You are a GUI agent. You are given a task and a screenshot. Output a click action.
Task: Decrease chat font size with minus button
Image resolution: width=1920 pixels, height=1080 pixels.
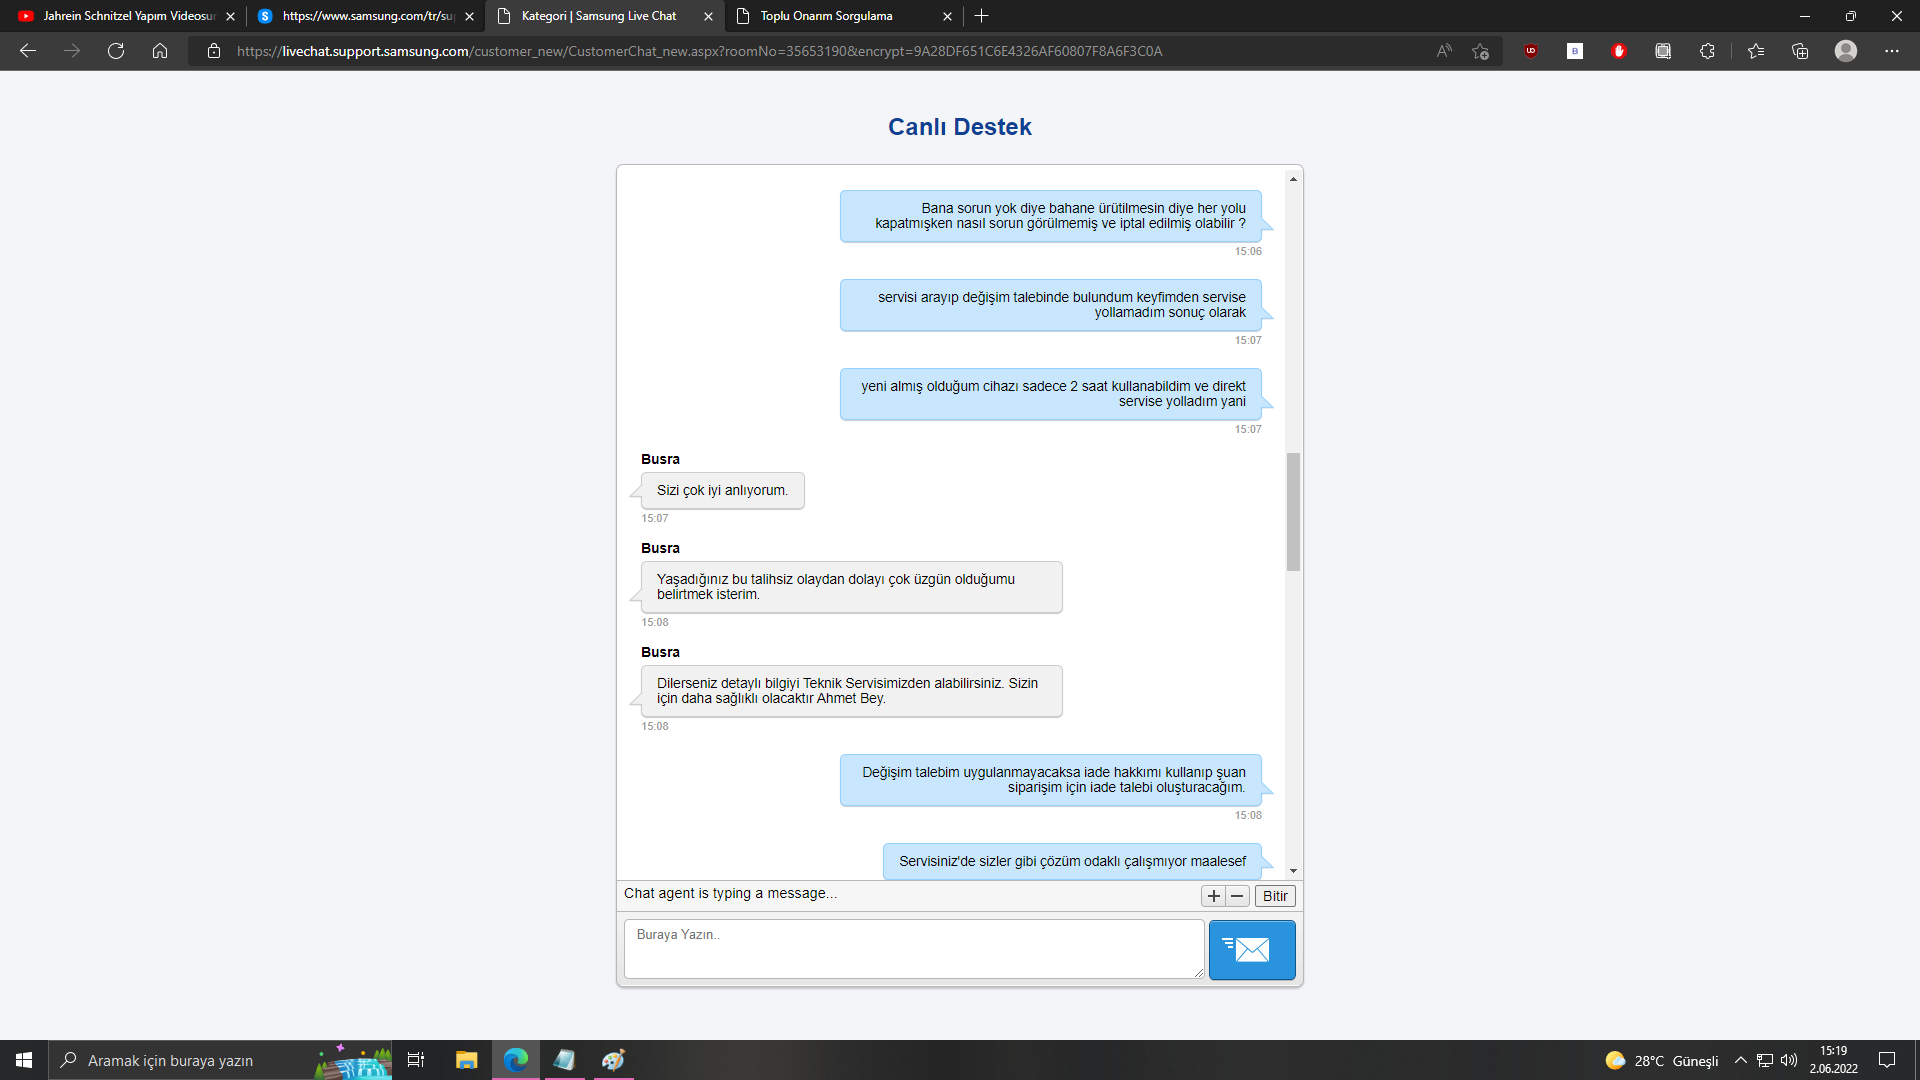1237,896
